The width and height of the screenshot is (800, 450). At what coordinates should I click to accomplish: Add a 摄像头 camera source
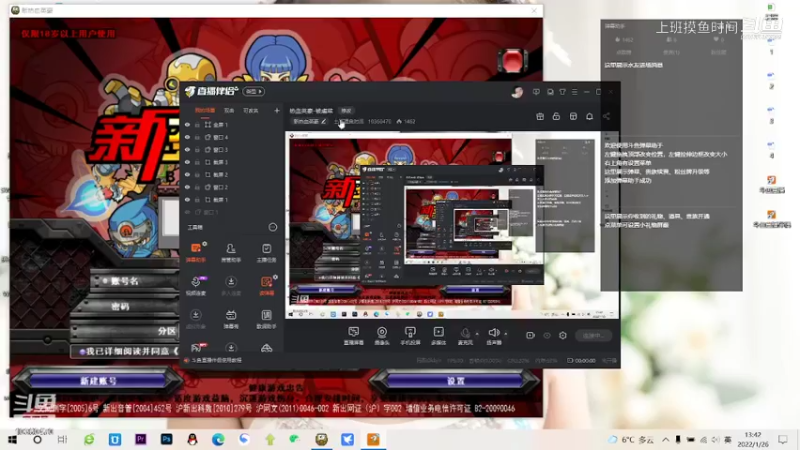point(382,336)
